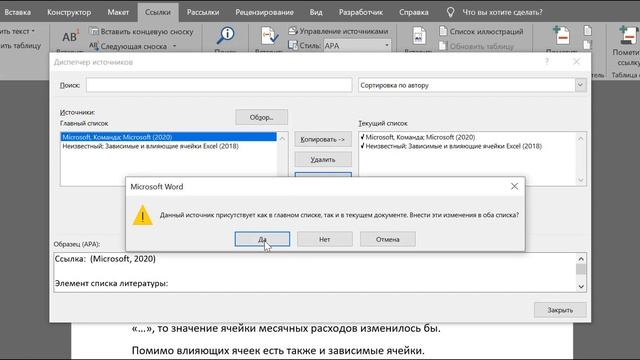Decline with the Нет button
This screenshot has height=360, width=640.
(325, 239)
